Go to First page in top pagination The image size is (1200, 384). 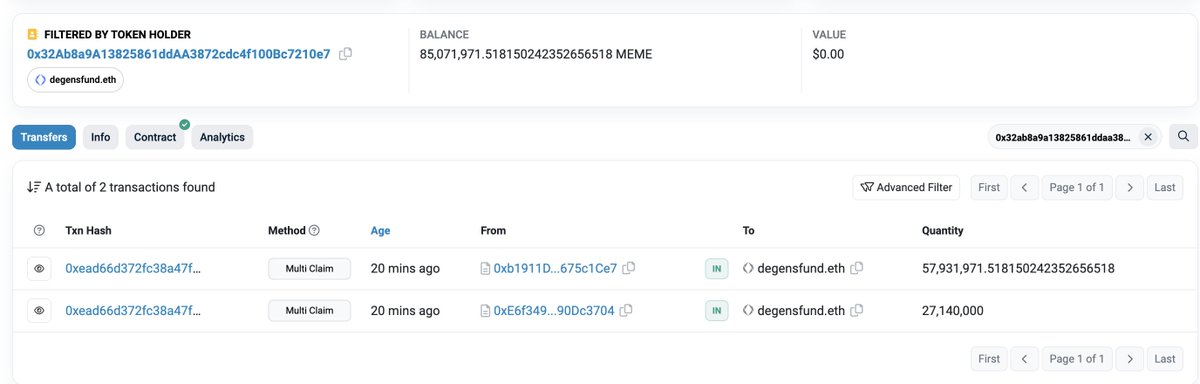(989, 187)
